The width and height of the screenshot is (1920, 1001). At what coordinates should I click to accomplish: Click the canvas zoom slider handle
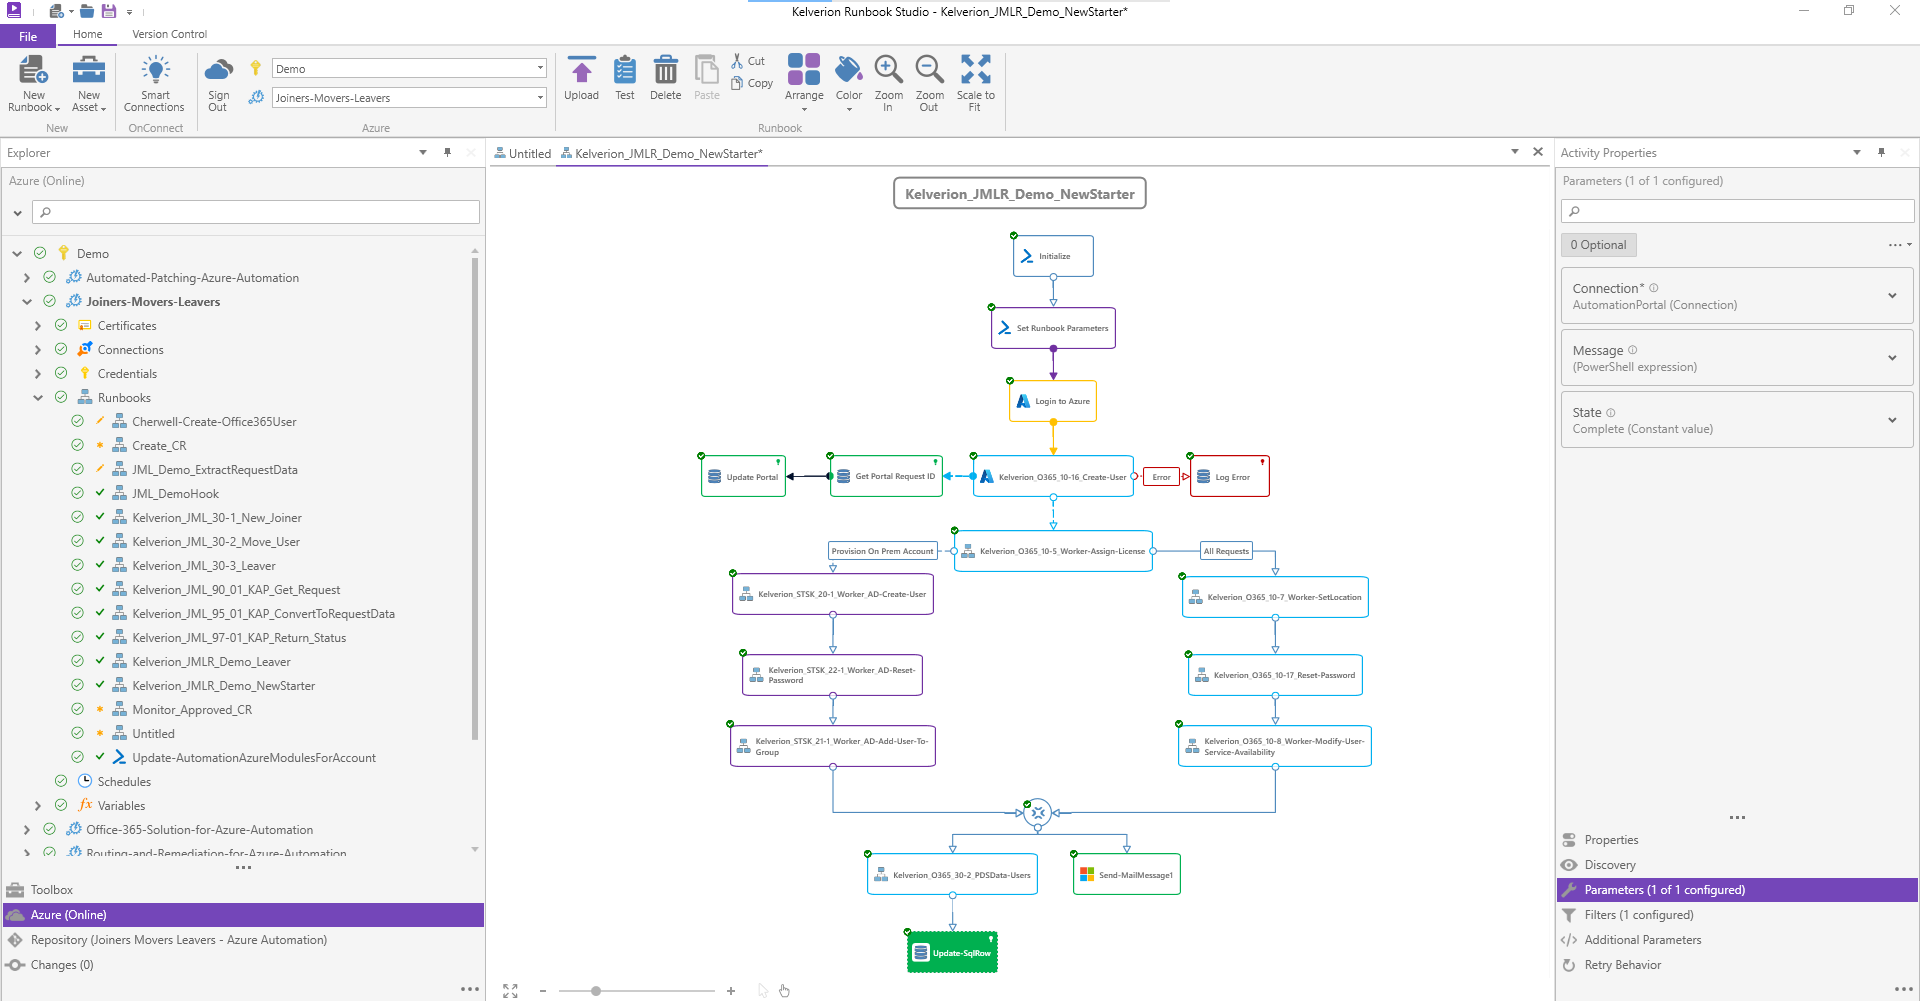point(596,991)
